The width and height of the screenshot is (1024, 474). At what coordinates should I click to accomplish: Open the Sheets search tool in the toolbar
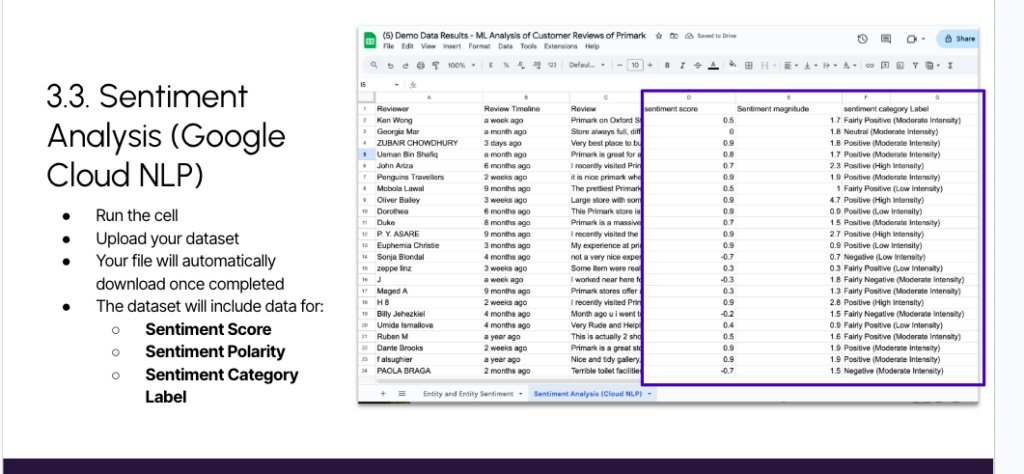click(374, 65)
